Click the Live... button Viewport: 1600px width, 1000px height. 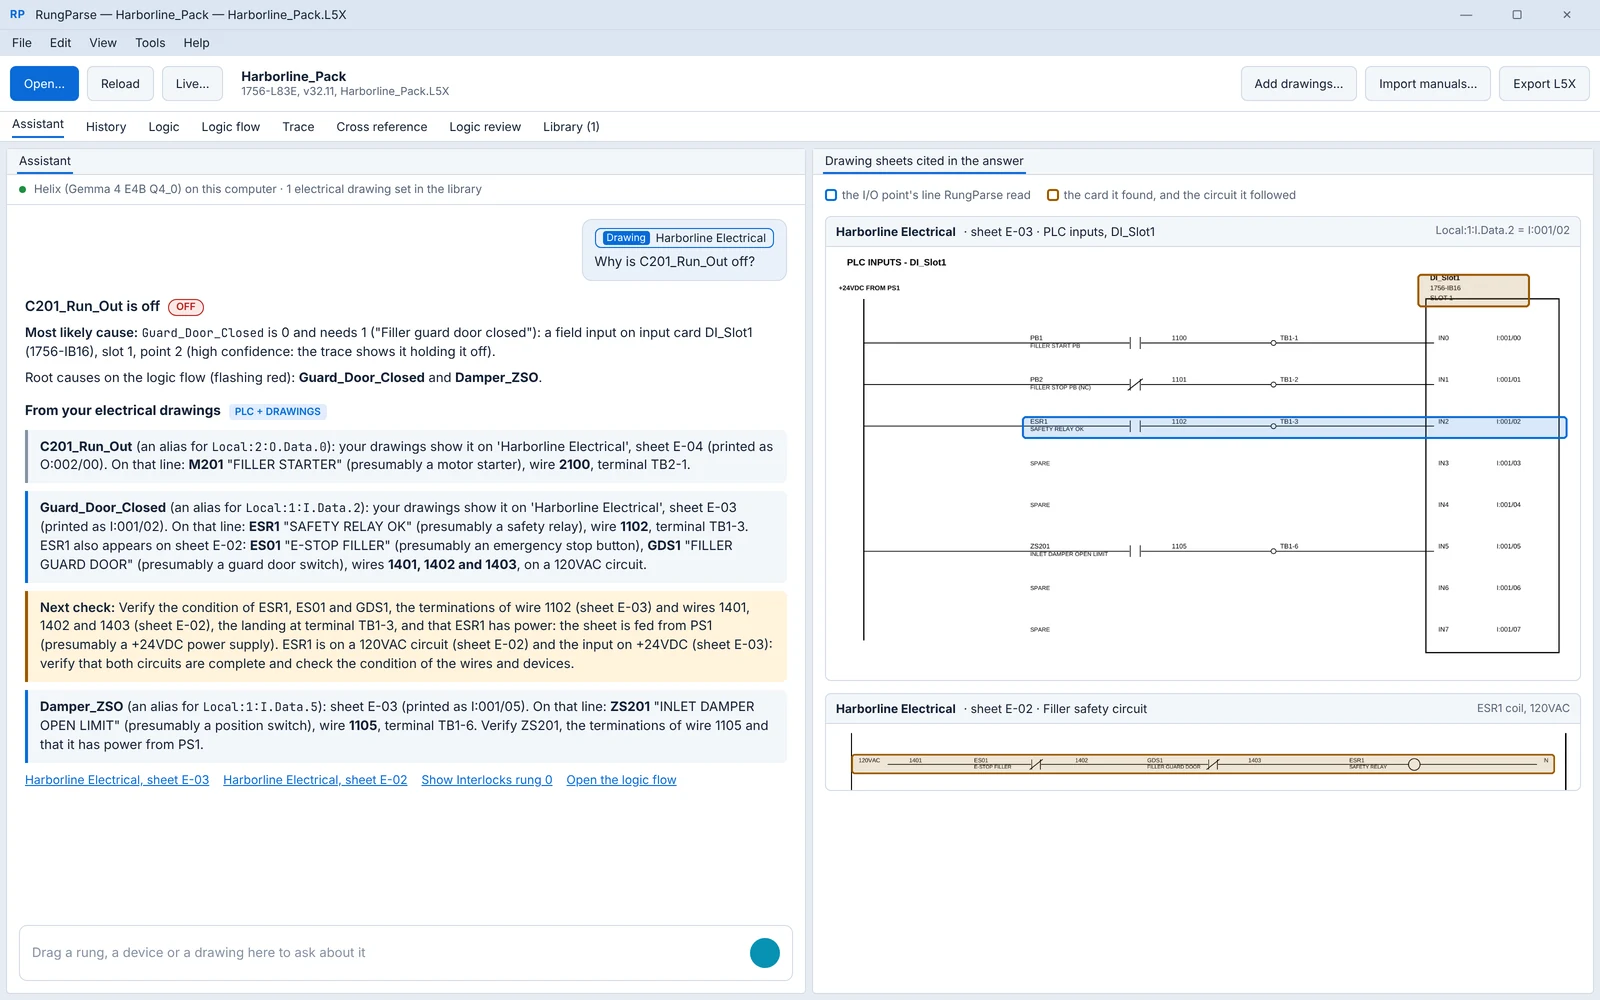point(192,84)
